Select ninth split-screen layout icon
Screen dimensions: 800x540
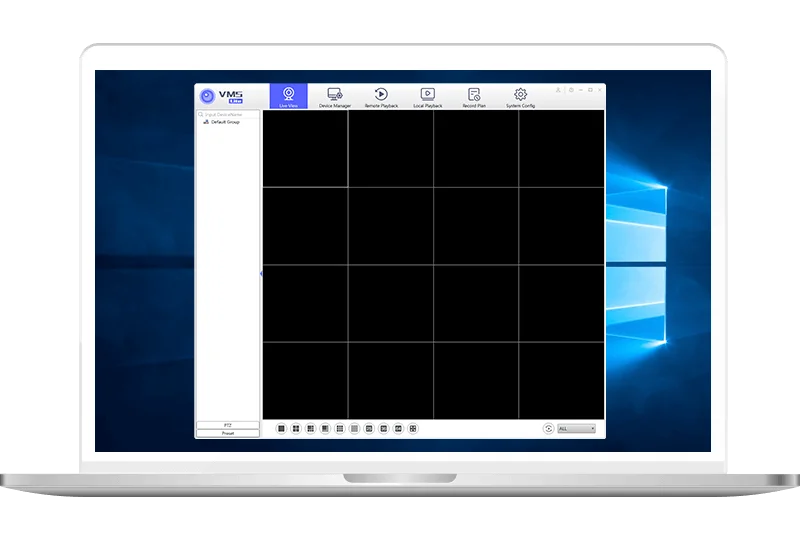[x=398, y=428]
